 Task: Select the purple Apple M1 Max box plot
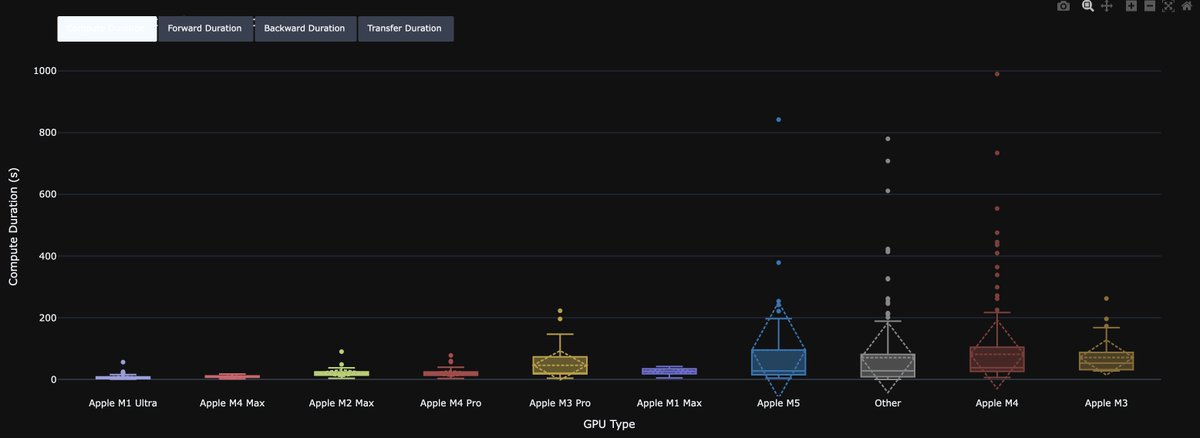(669, 371)
